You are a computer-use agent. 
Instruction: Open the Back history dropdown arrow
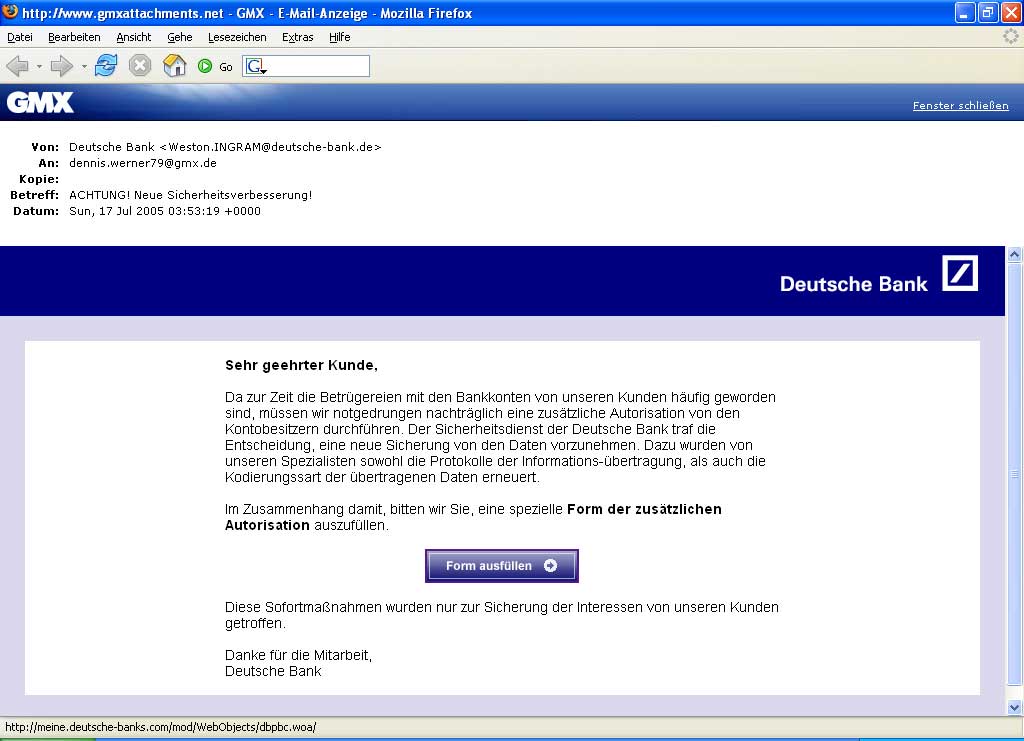point(39,67)
